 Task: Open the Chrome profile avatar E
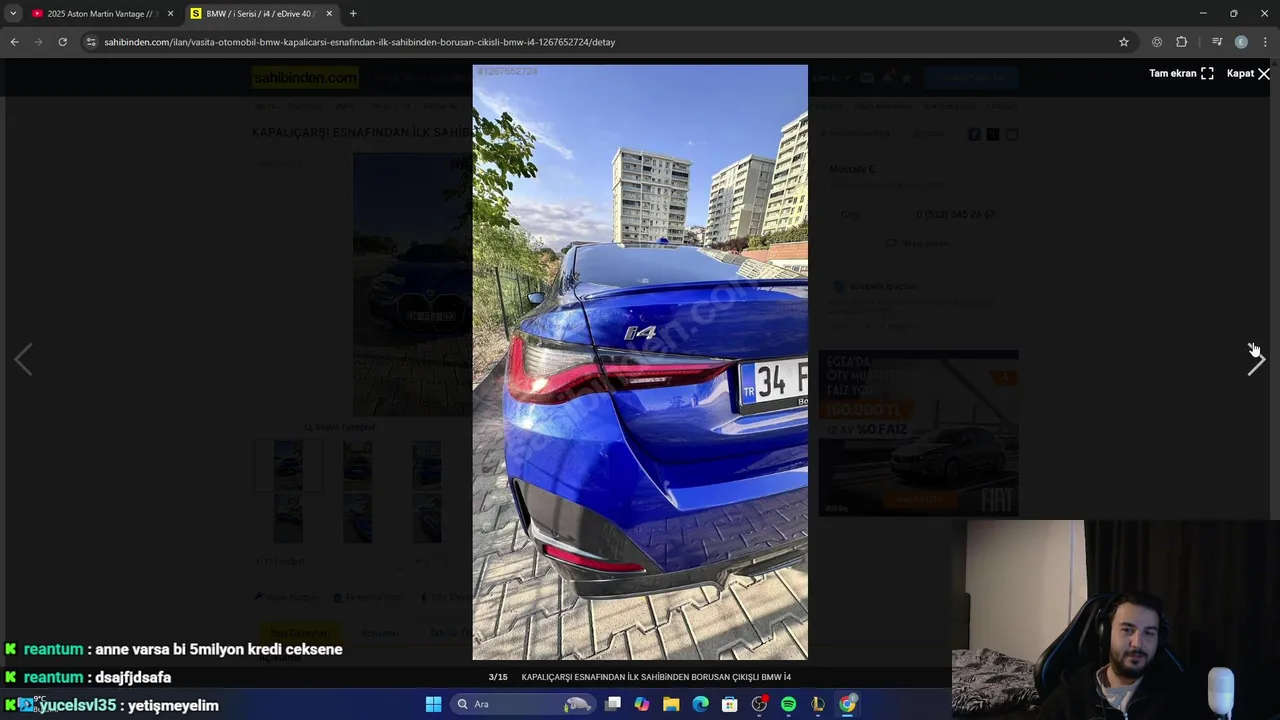tap(1241, 42)
